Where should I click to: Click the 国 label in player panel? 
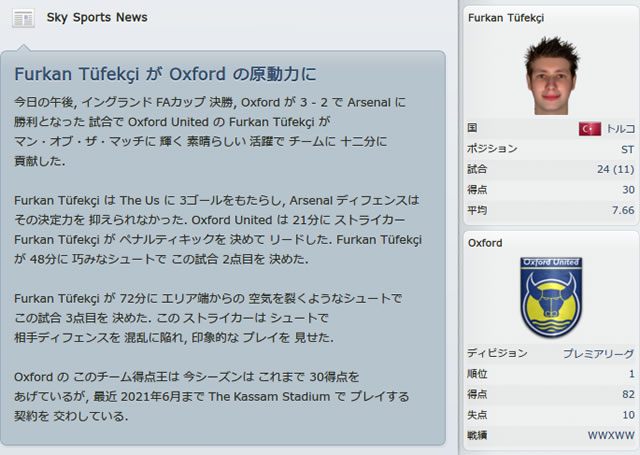tap(472, 128)
